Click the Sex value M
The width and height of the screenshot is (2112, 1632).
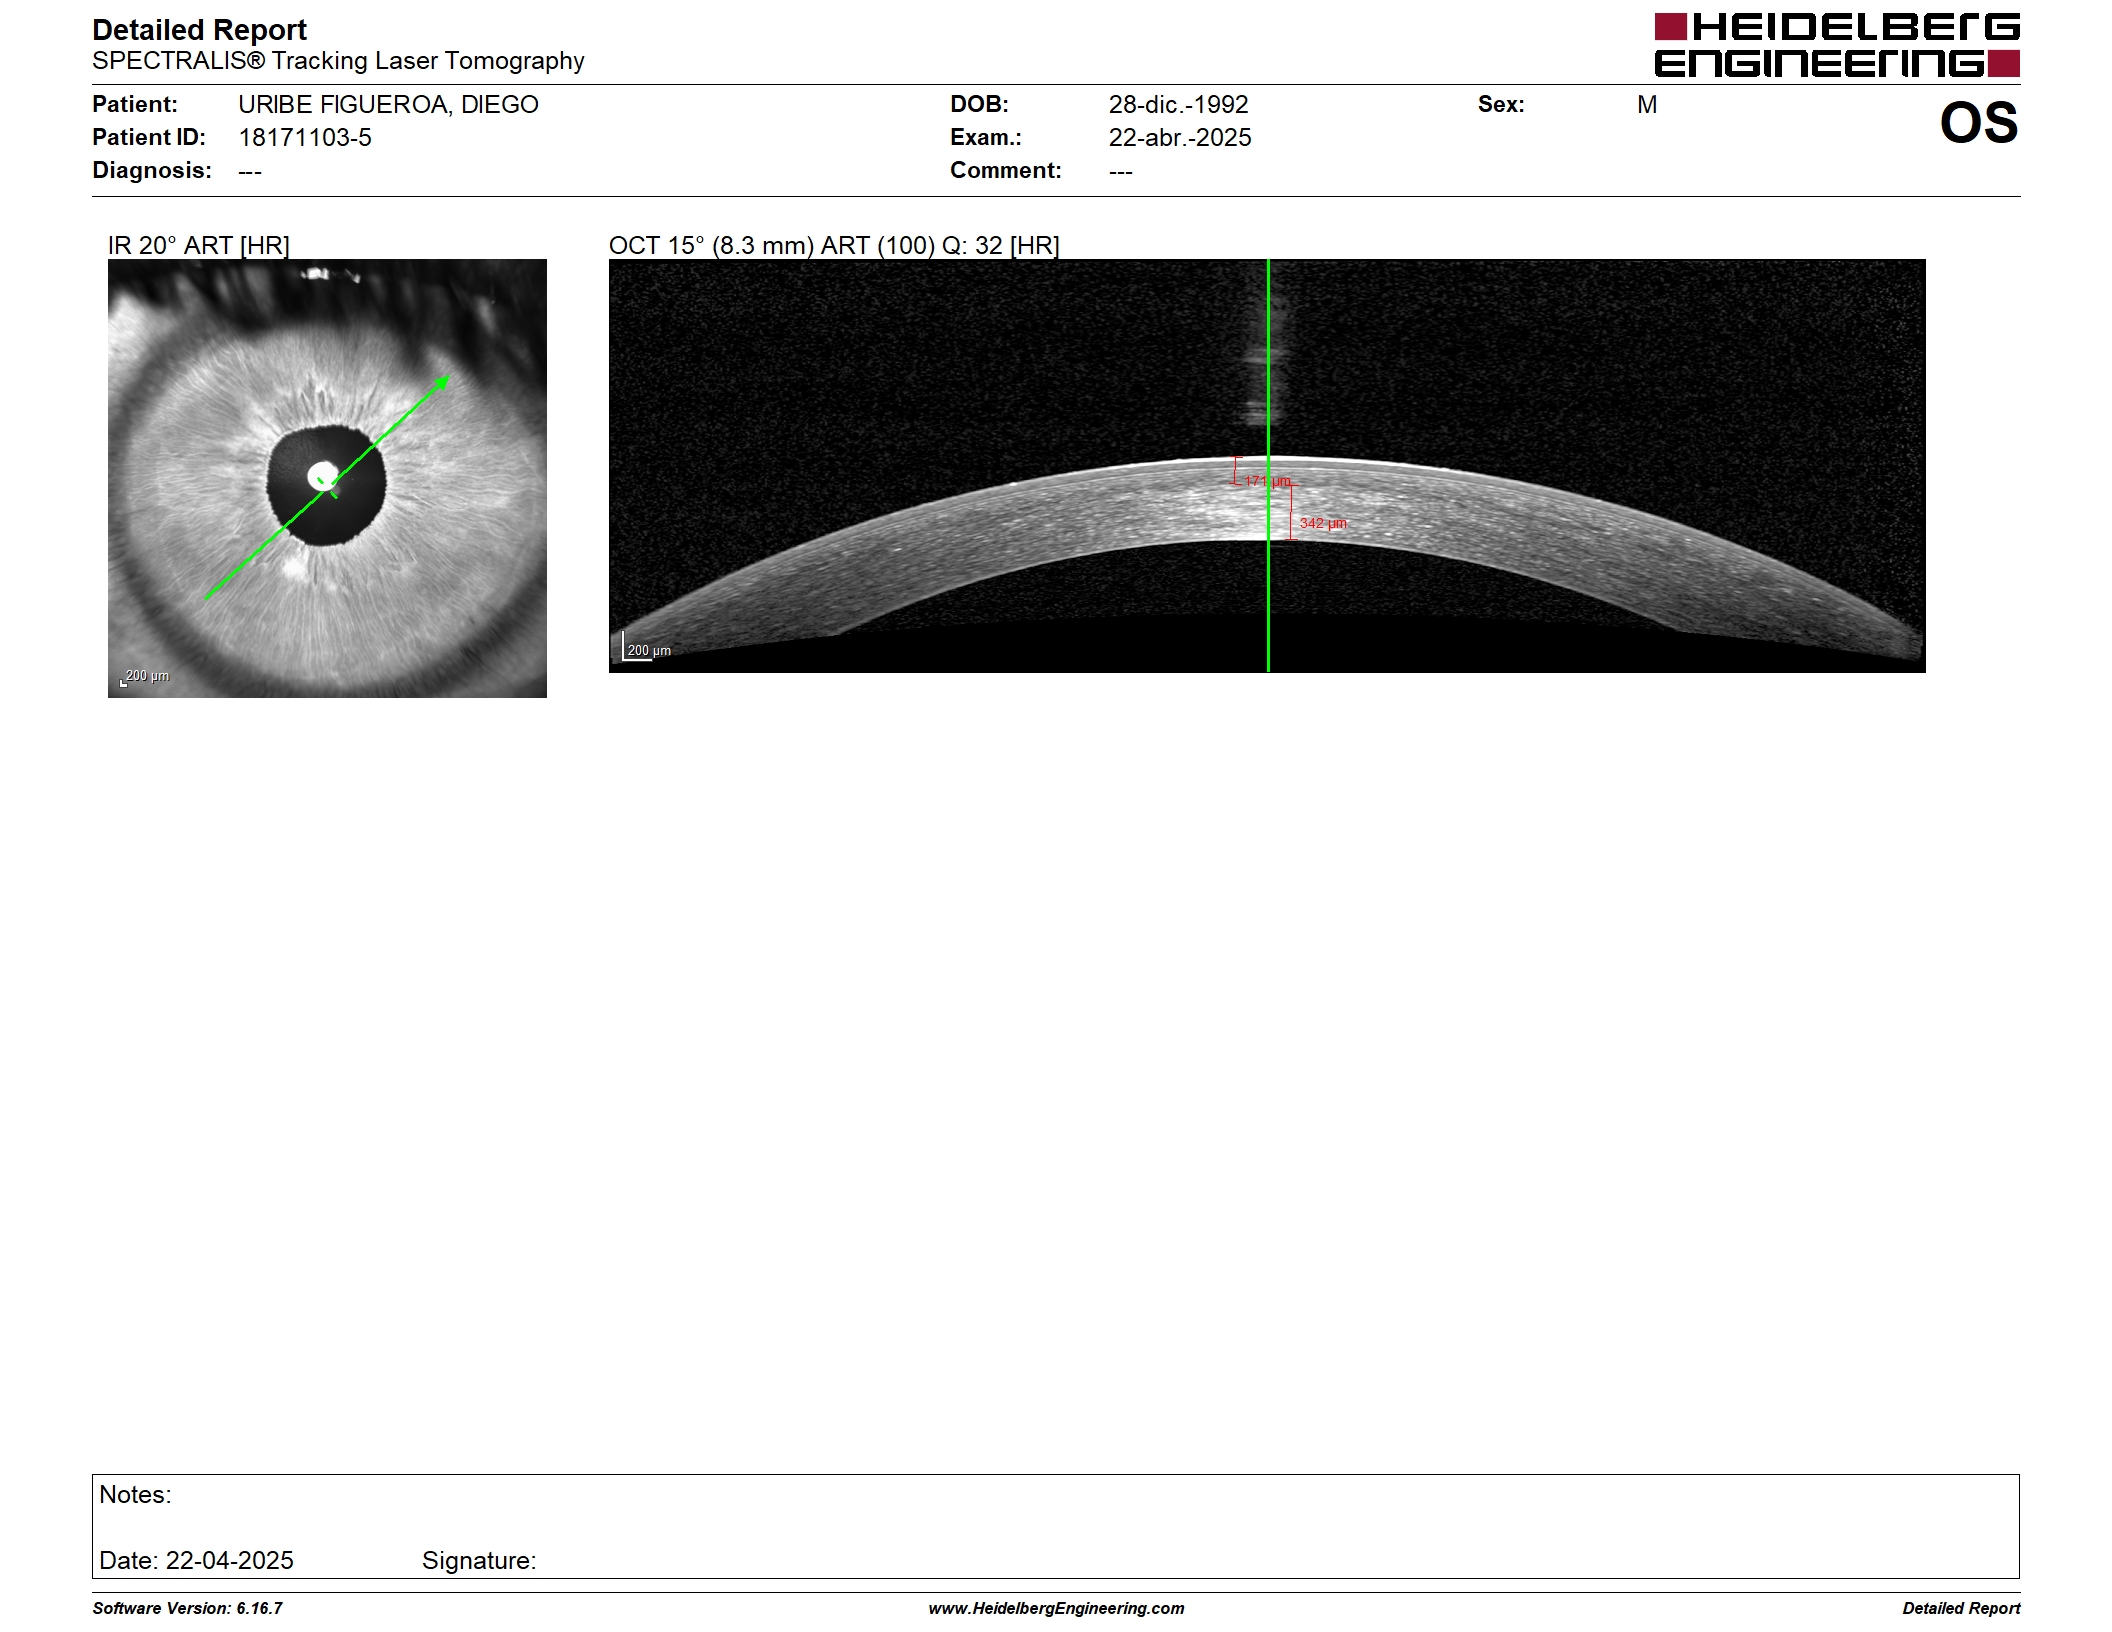(x=1647, y=105)
